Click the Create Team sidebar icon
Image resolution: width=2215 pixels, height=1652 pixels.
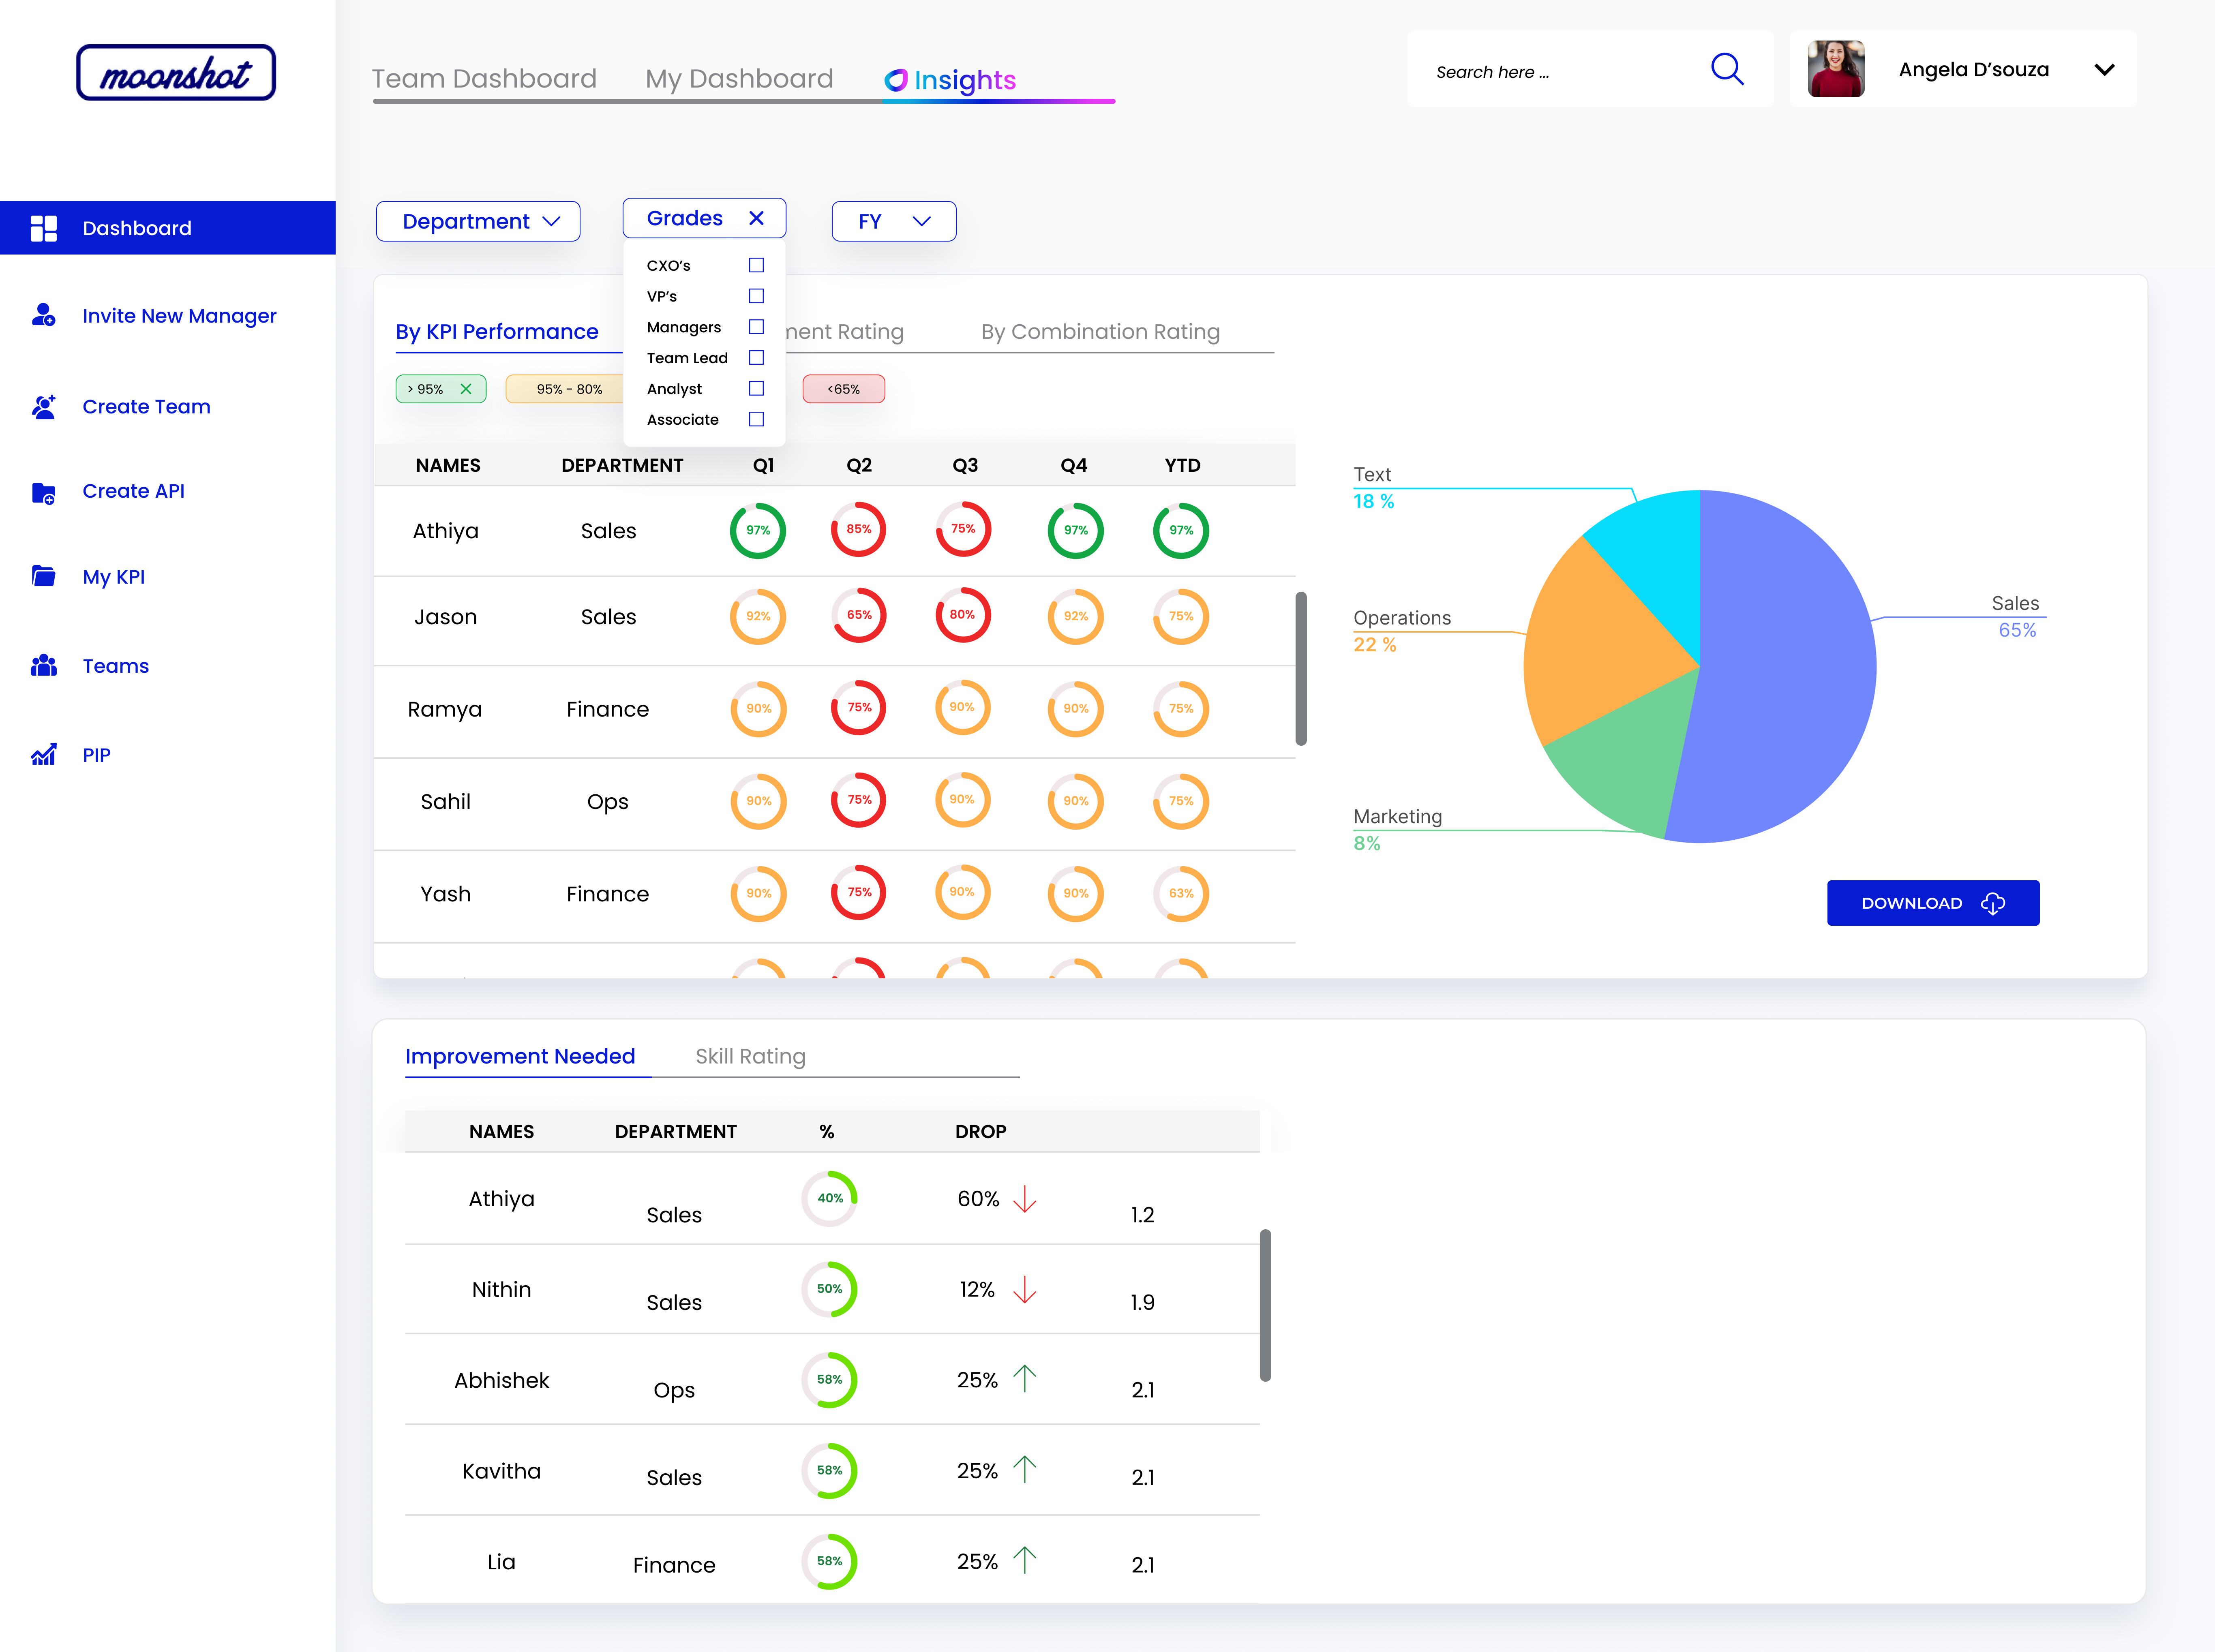click(43, 406)
